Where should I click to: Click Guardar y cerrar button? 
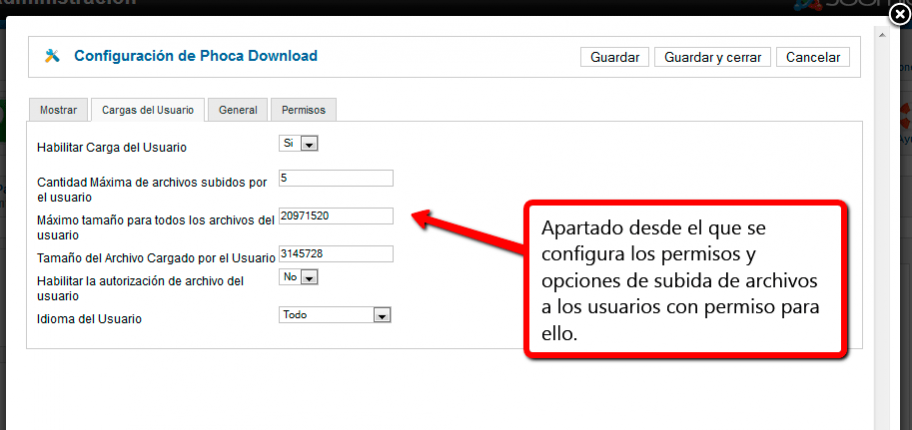[x=712, y=58]
